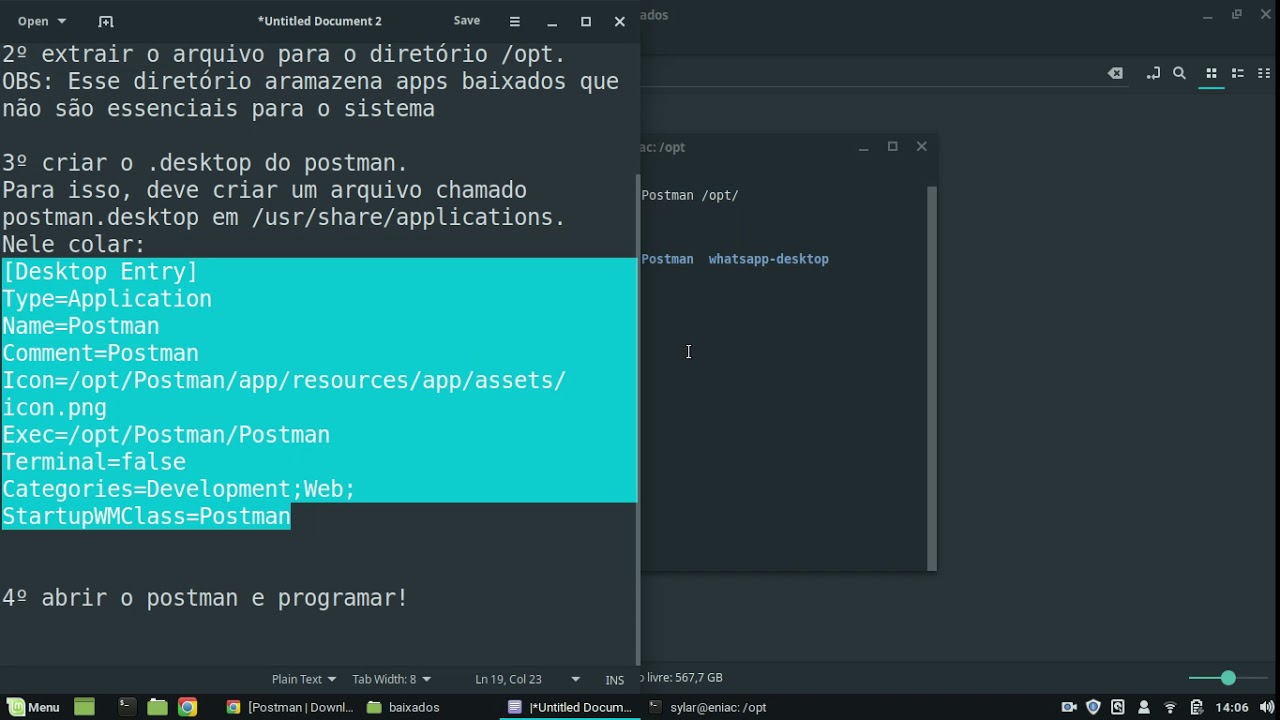Launch terminal from the panel launcher
The width and height of the screenshot is (1280, 720).
(x=126, y=707)
